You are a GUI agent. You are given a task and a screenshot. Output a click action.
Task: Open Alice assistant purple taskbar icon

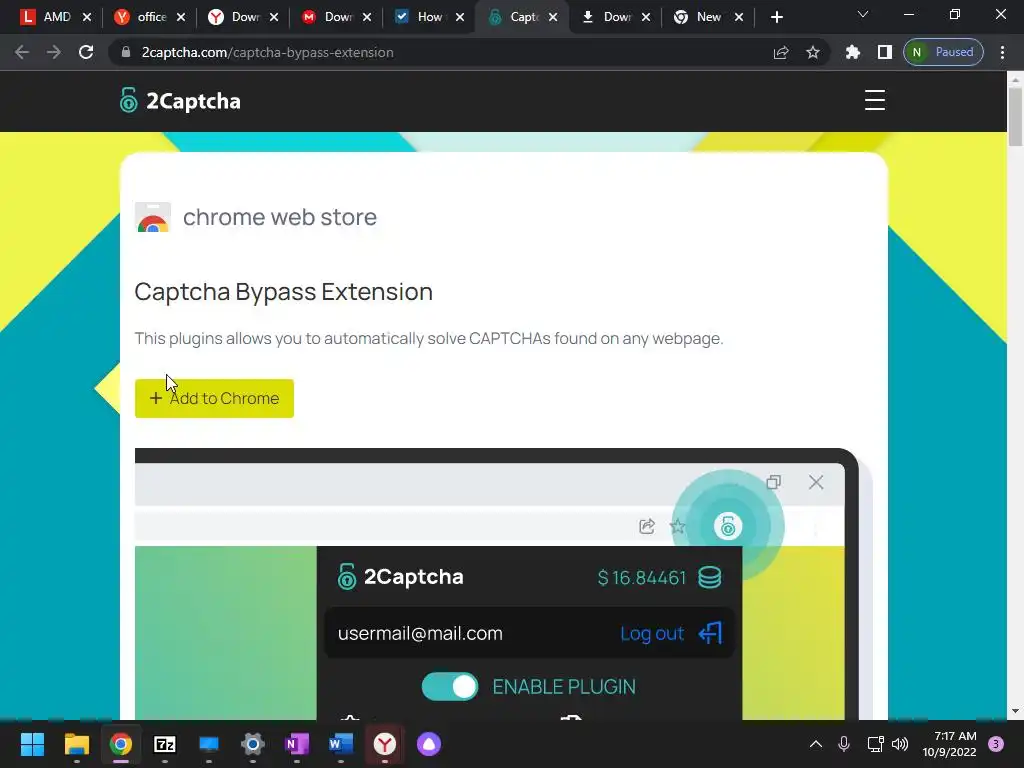[x=429, y=744]
